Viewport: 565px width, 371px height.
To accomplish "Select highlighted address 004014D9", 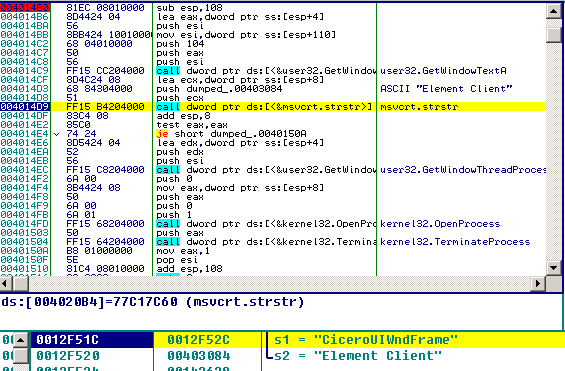I will coord(25,107).
